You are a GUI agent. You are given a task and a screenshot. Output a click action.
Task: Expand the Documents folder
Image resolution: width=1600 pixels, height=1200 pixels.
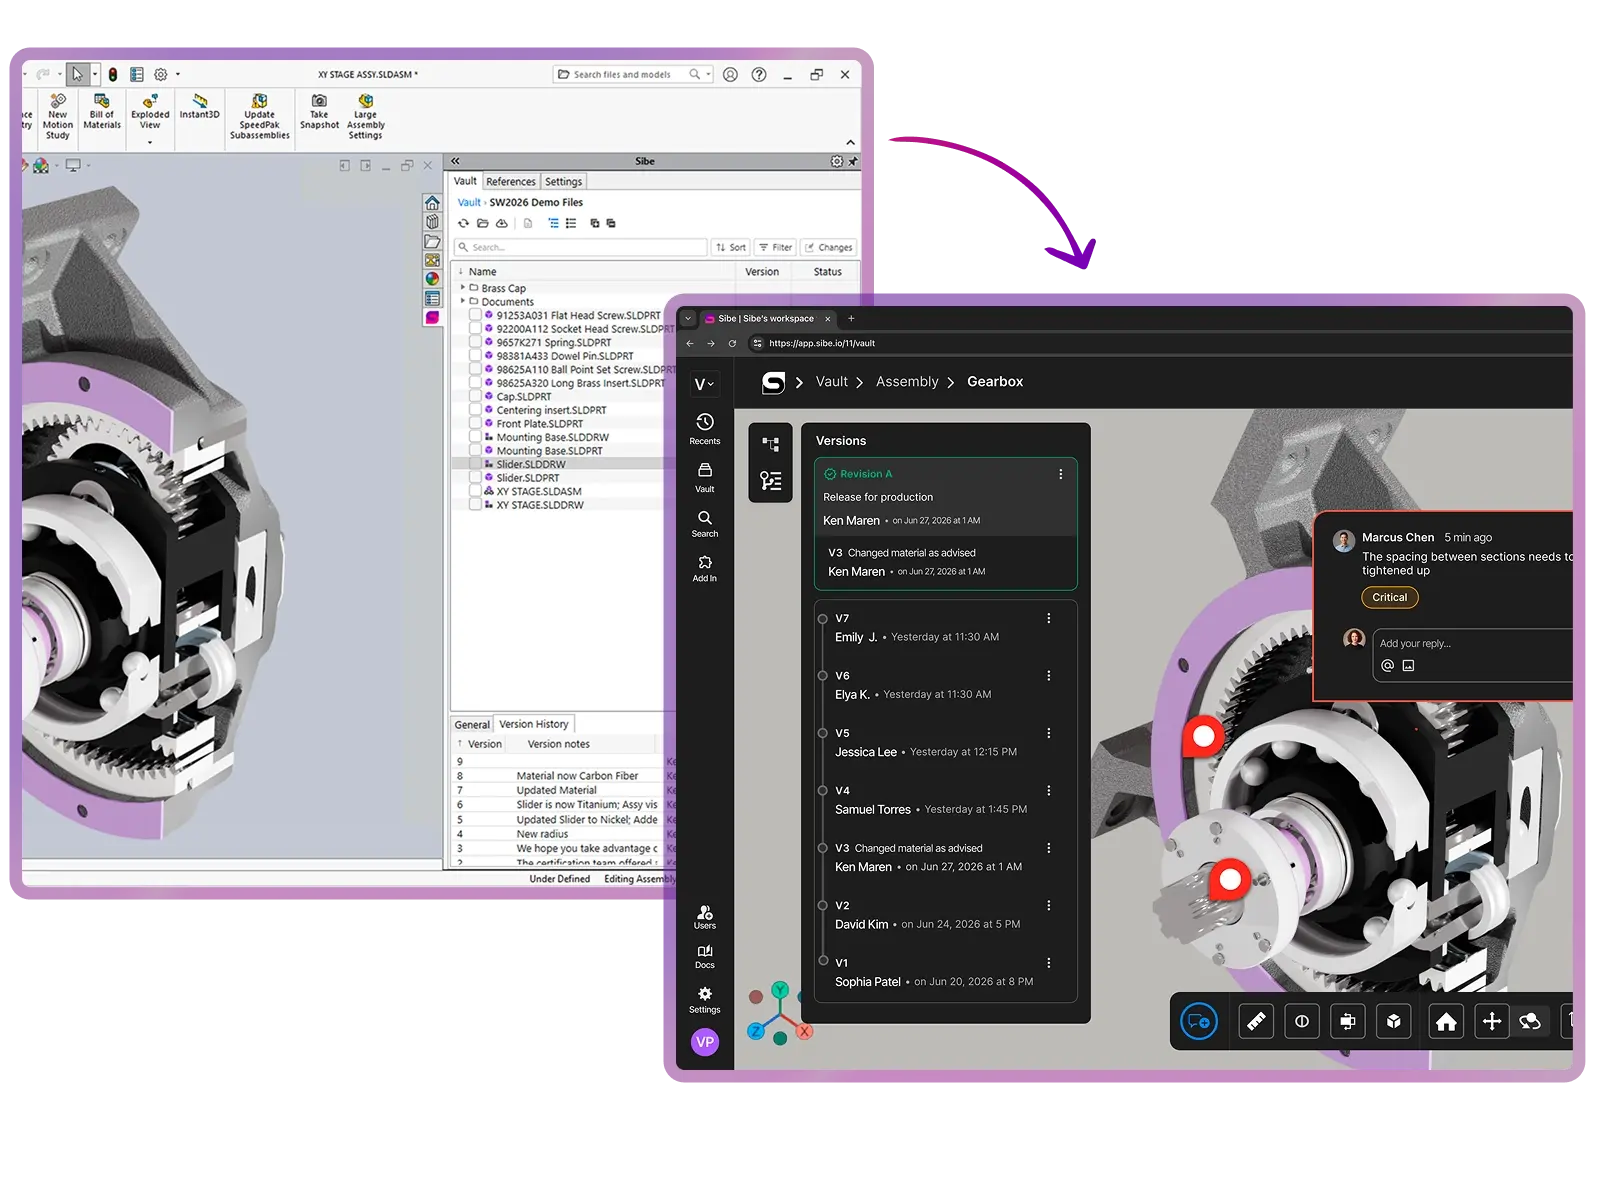(x=462, y=301)
